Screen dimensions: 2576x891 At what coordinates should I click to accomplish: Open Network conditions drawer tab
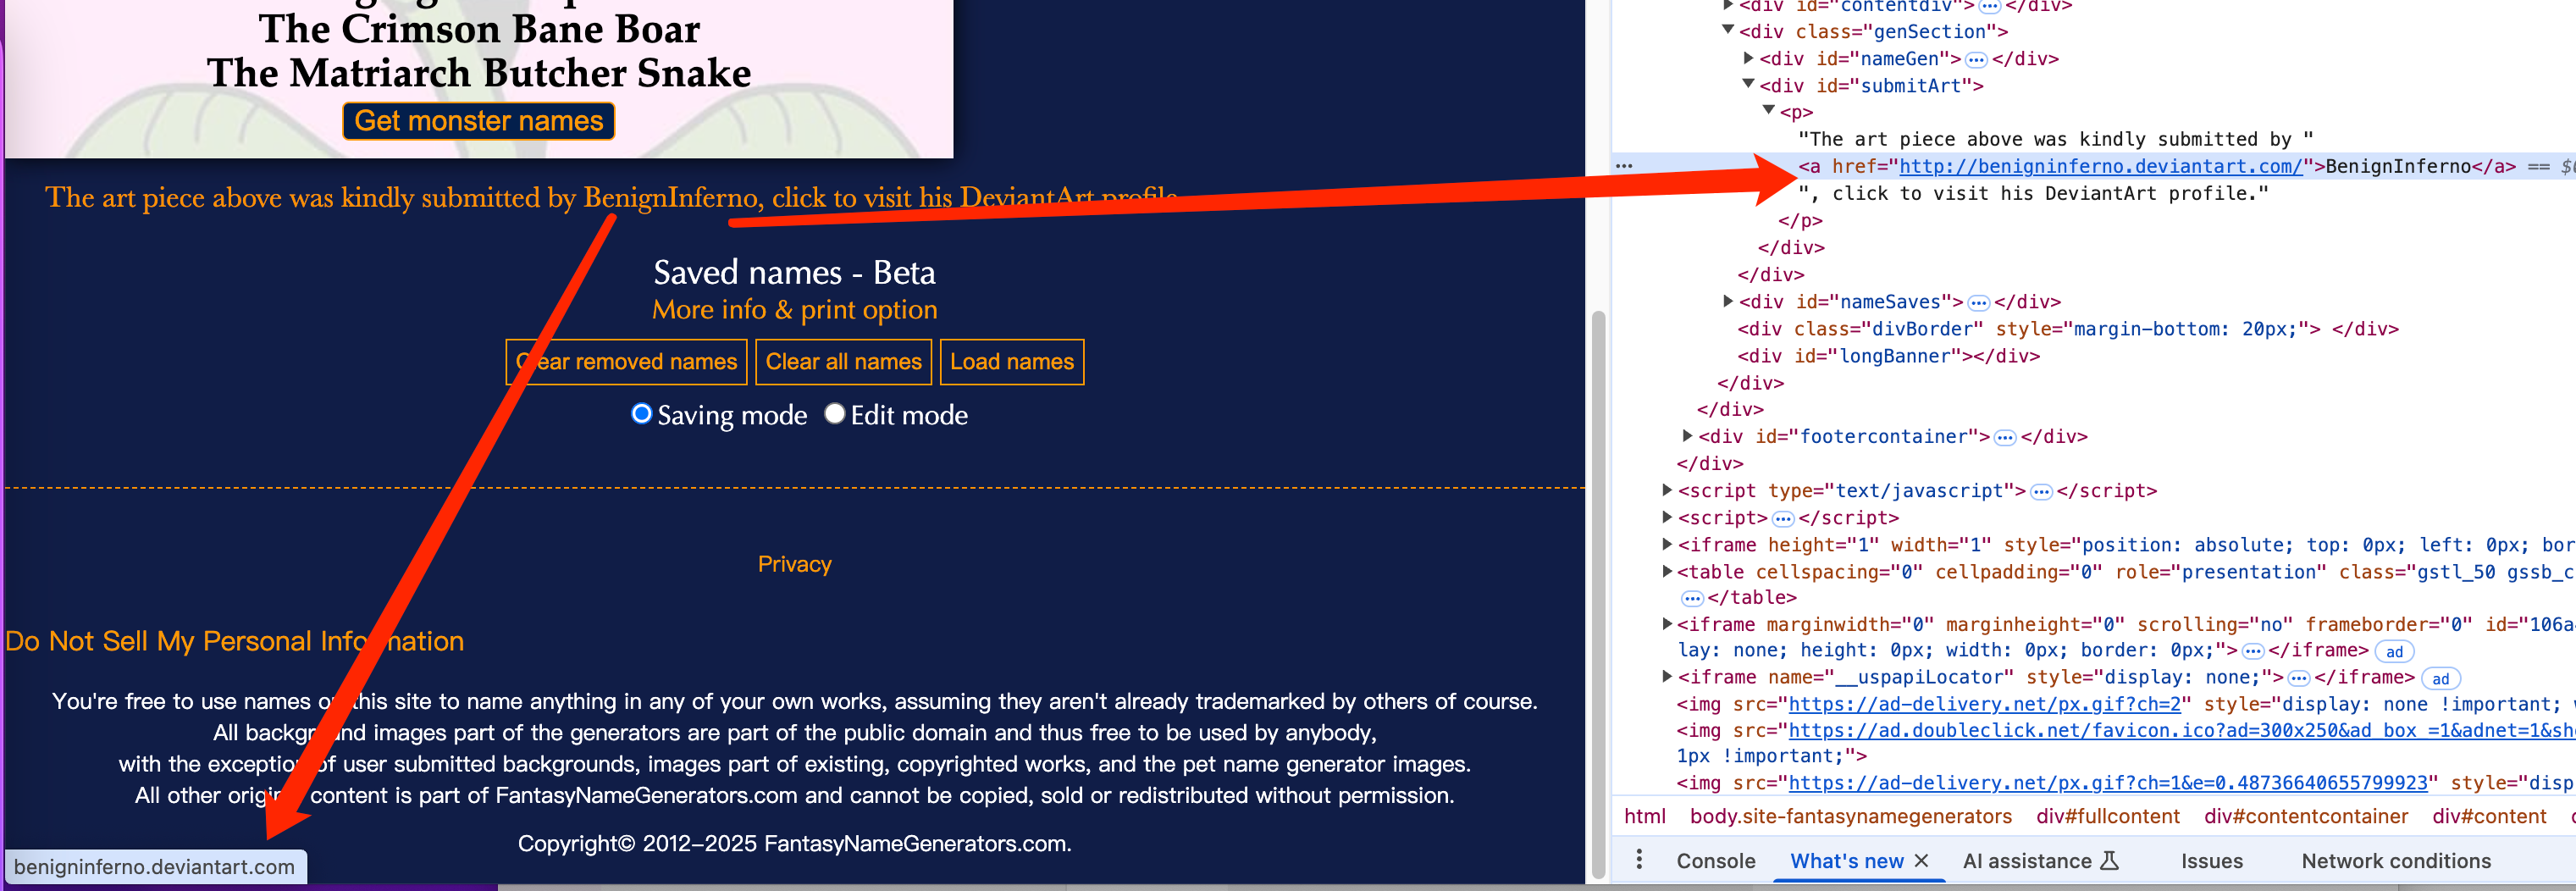[x=2396, y=861]
